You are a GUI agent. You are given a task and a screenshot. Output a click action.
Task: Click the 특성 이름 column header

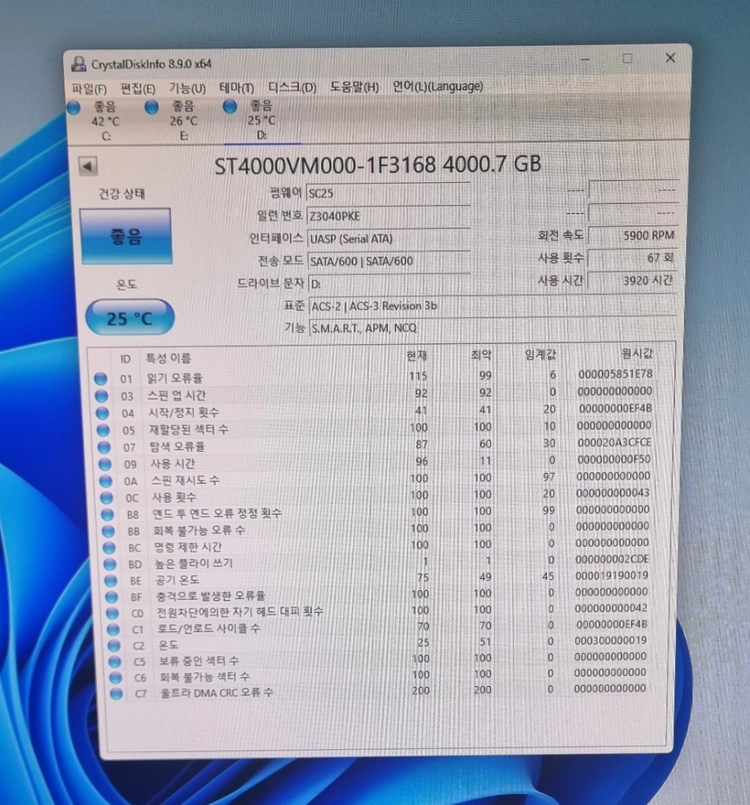pyautogui.click(x=168, y=358)
